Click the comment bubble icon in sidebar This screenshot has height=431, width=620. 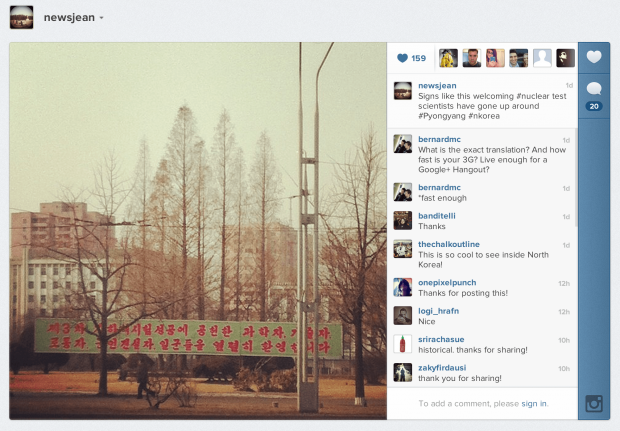594,89
